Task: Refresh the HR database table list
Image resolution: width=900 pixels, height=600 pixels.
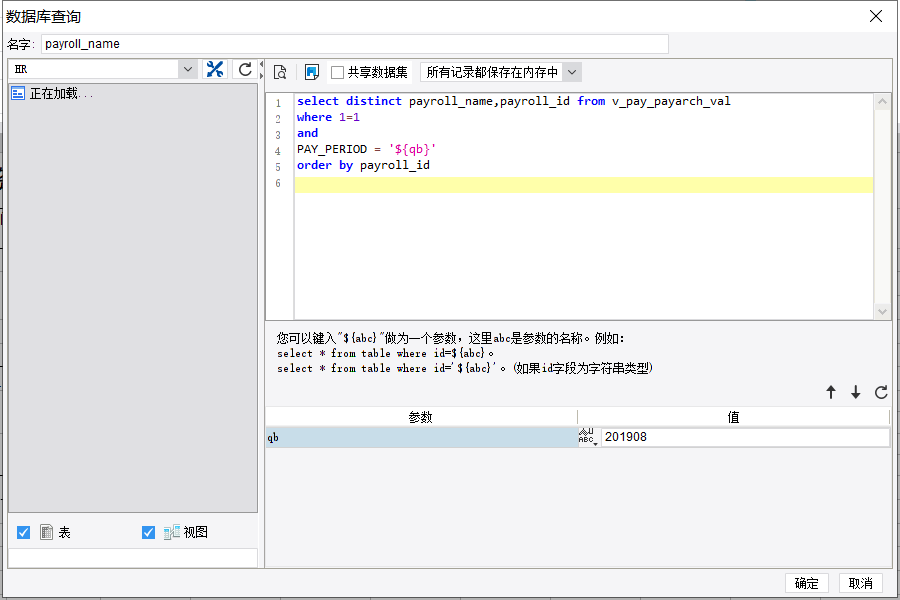Action: 245,69
